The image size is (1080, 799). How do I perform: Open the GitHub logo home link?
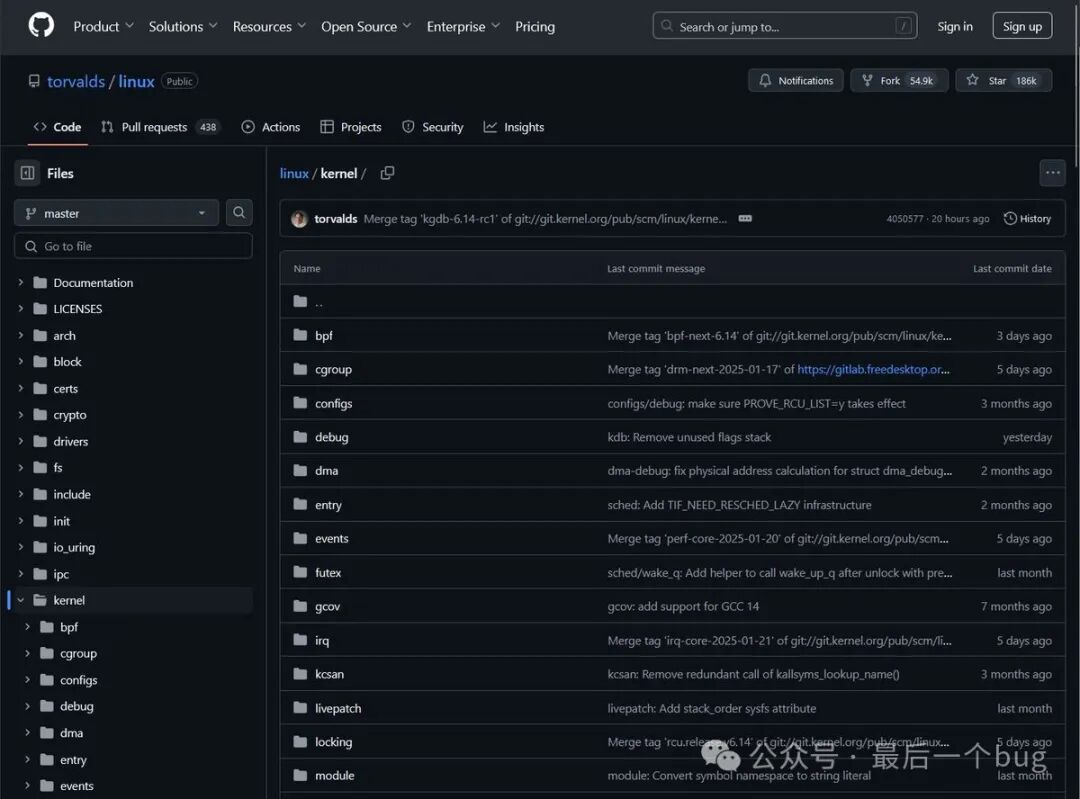[x=41, y=25]
